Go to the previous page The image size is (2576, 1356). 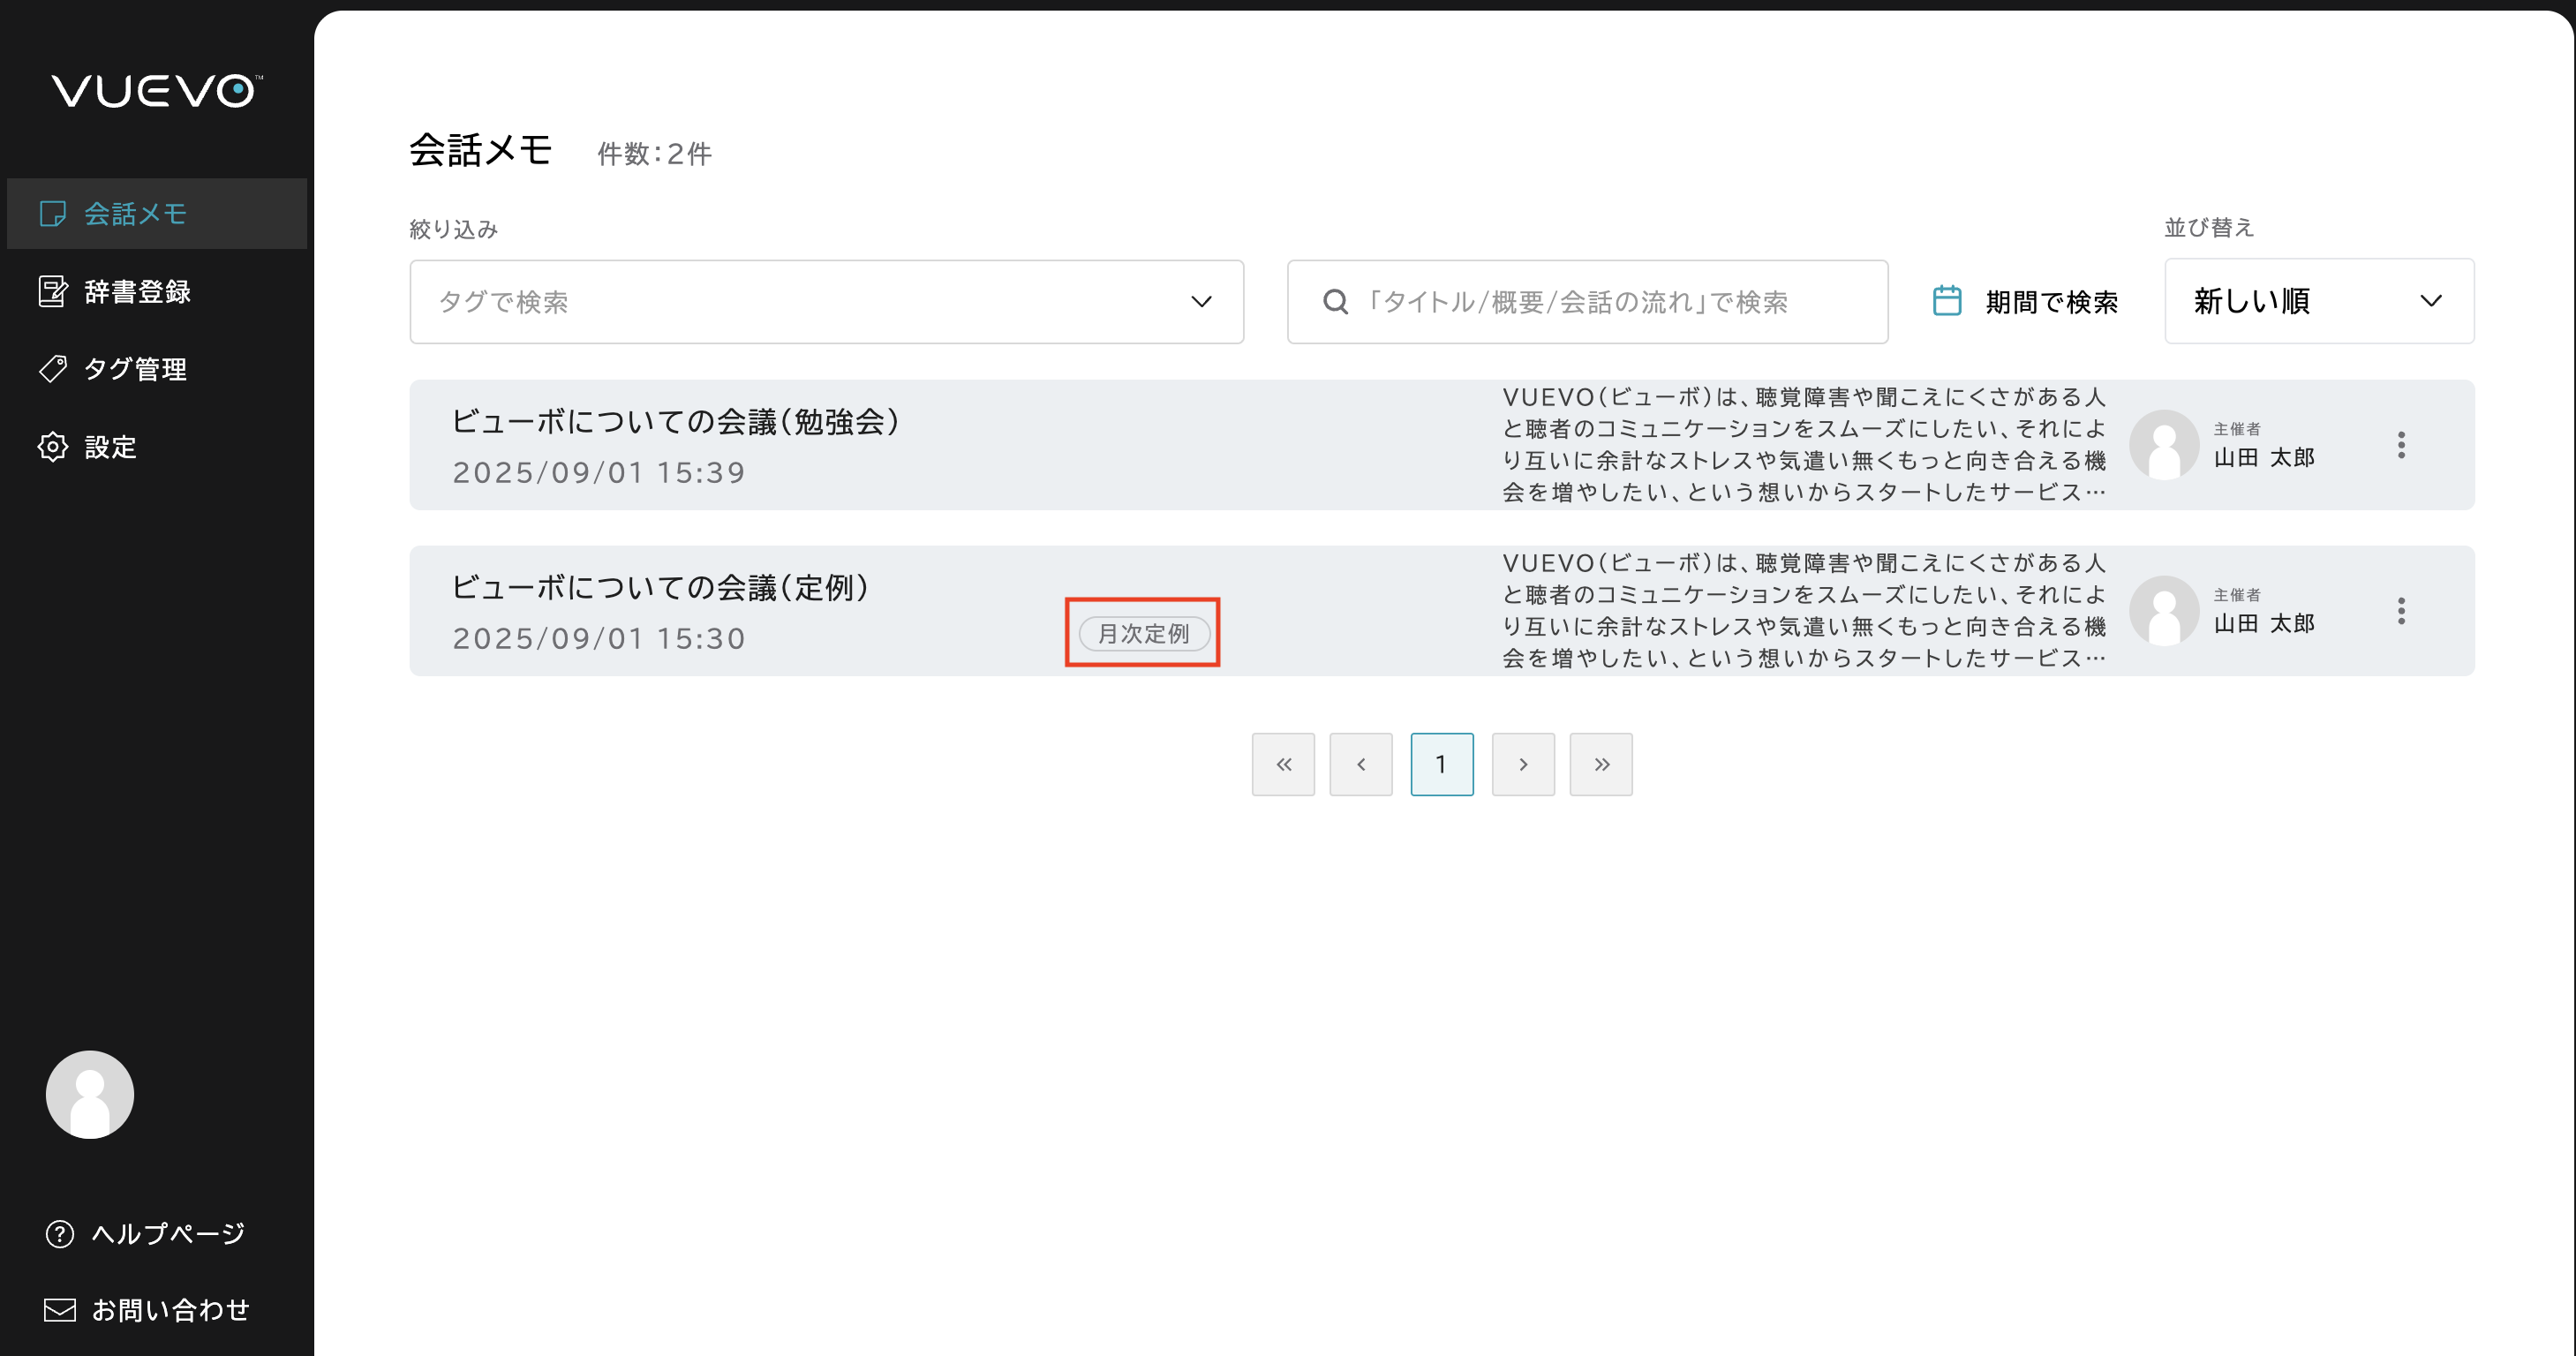pos(1360,764)
